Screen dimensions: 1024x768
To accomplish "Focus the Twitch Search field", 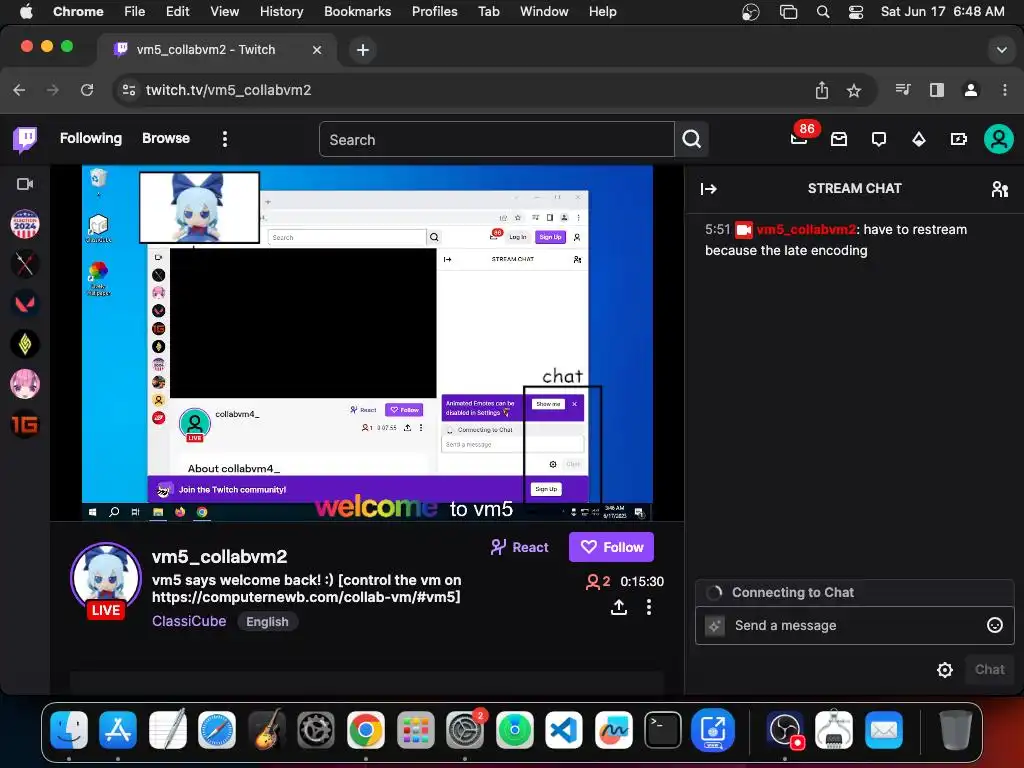I will coord(496,139).
